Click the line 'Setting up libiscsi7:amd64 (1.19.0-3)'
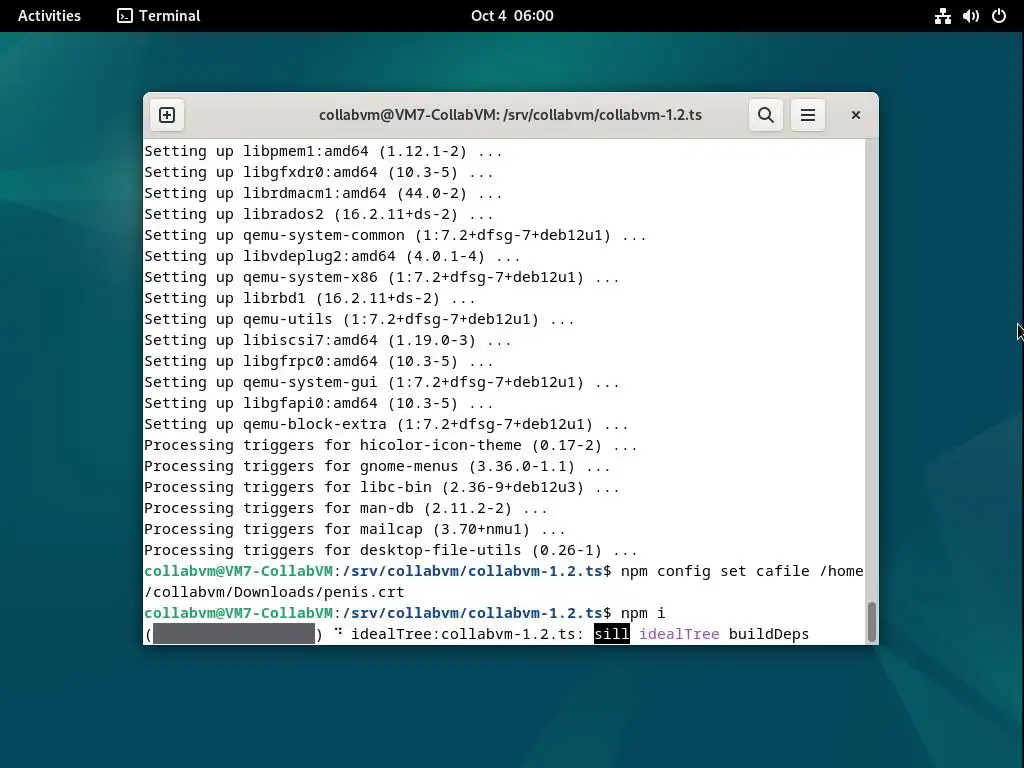The height and width of the screenshot is (768, 1024). click(x=327, y=340)
